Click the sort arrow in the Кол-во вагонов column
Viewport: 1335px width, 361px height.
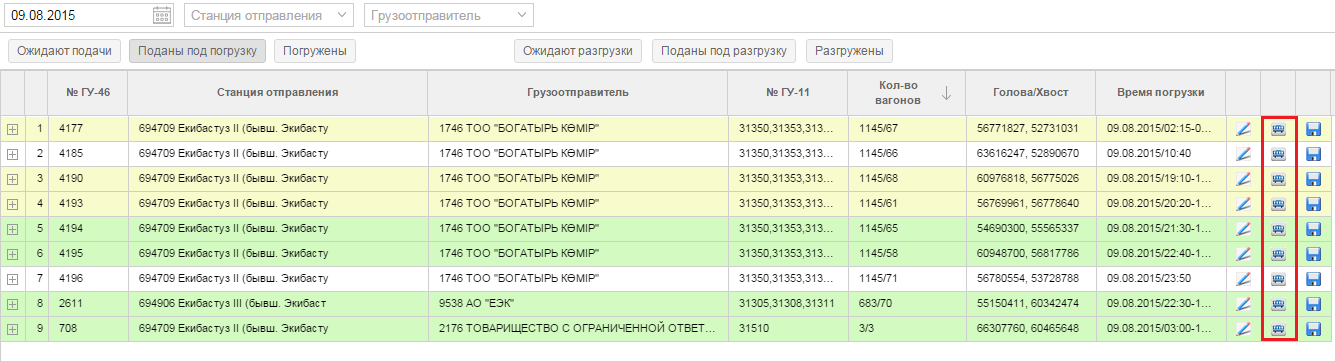946,93
